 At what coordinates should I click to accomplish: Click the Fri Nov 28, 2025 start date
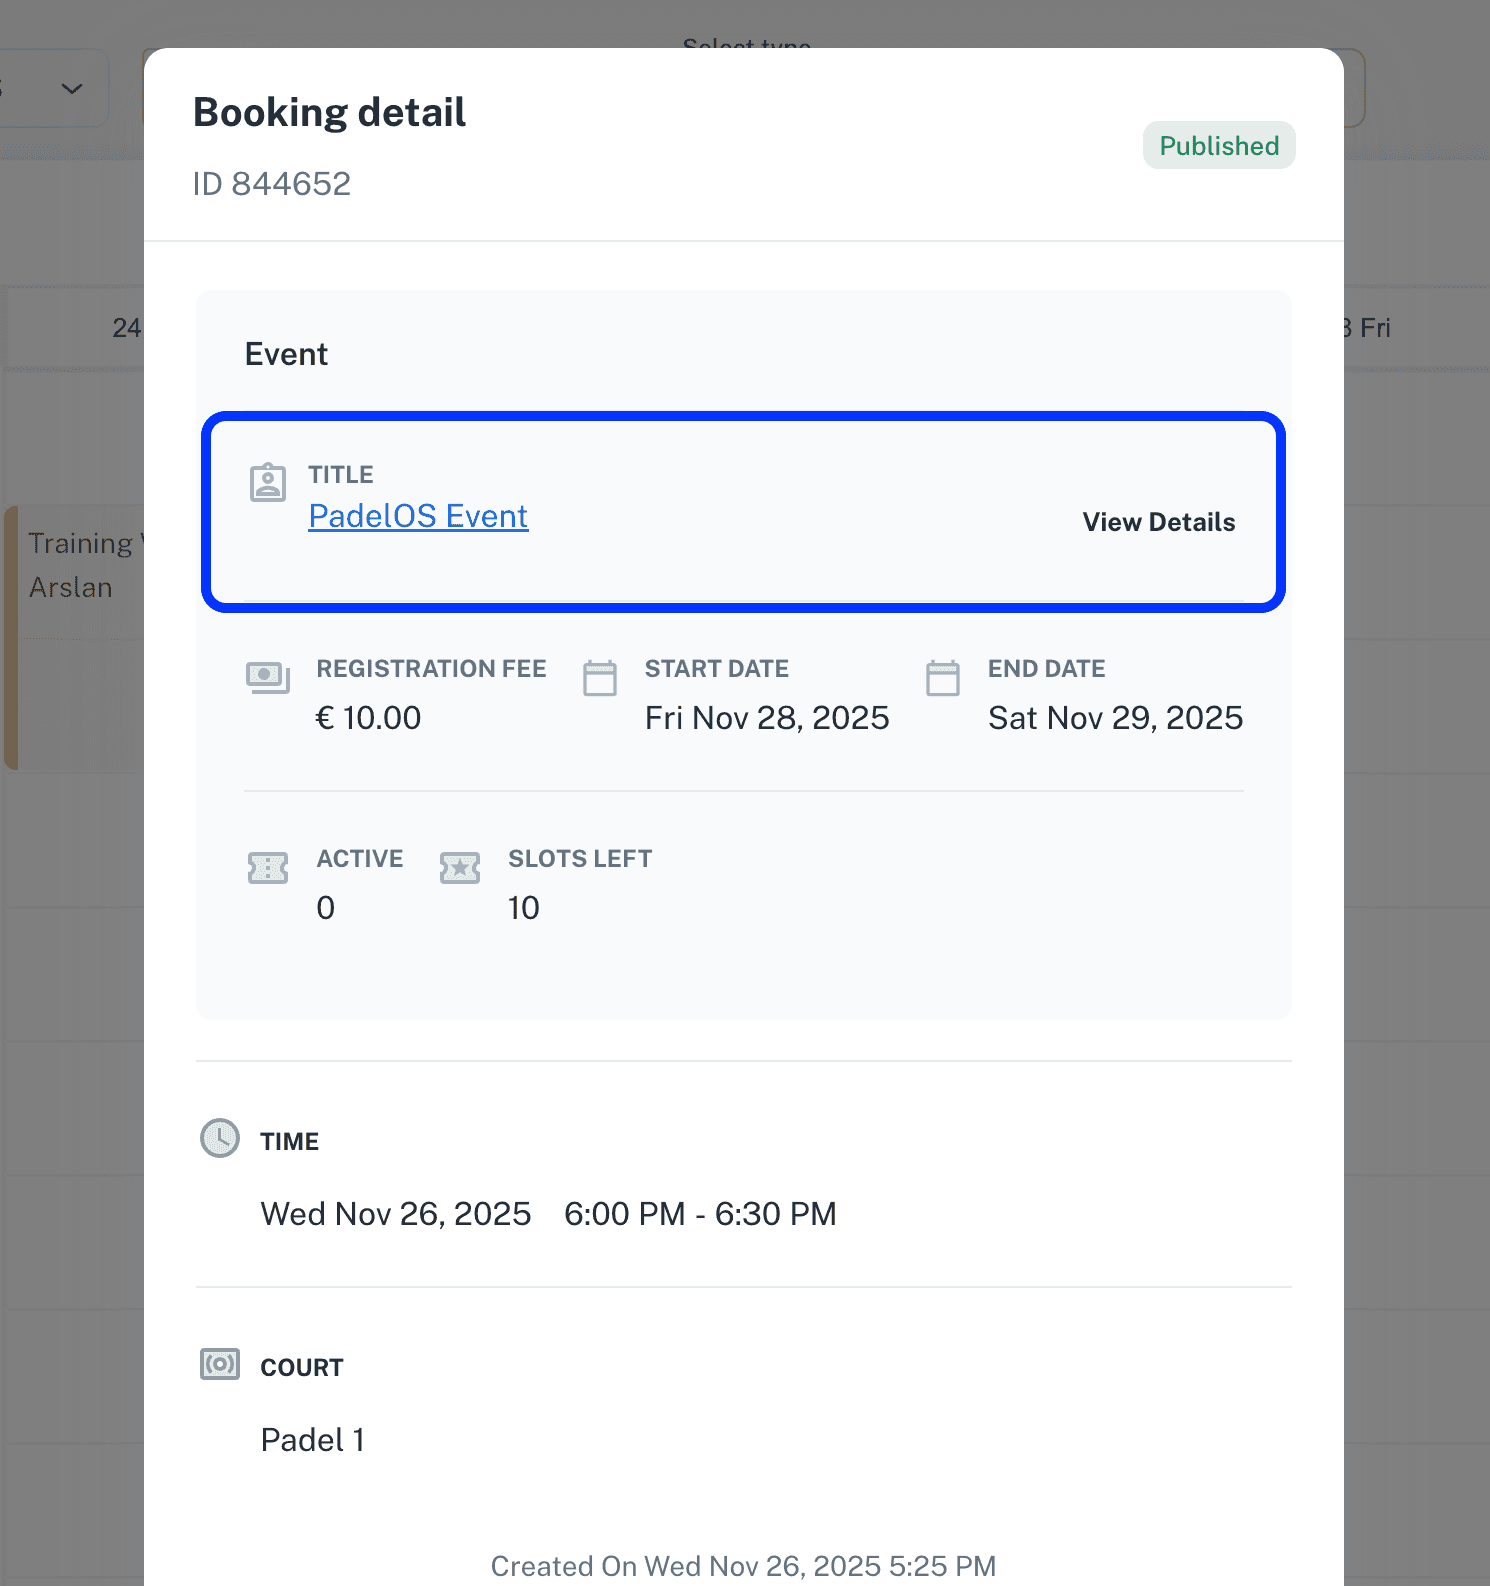[766, 718]
